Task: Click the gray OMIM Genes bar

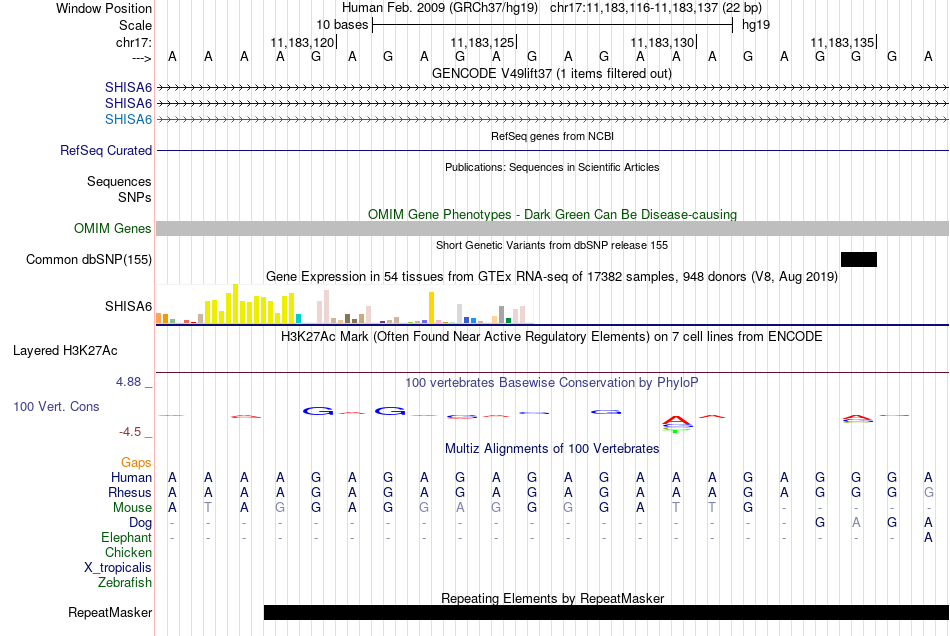Action: [553, 228]
